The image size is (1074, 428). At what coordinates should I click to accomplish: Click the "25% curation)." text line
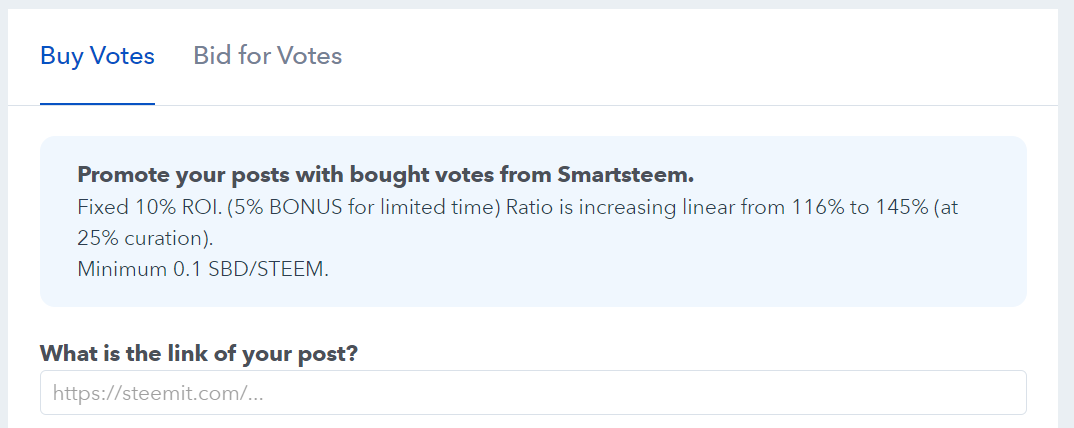tap(145, 239)
